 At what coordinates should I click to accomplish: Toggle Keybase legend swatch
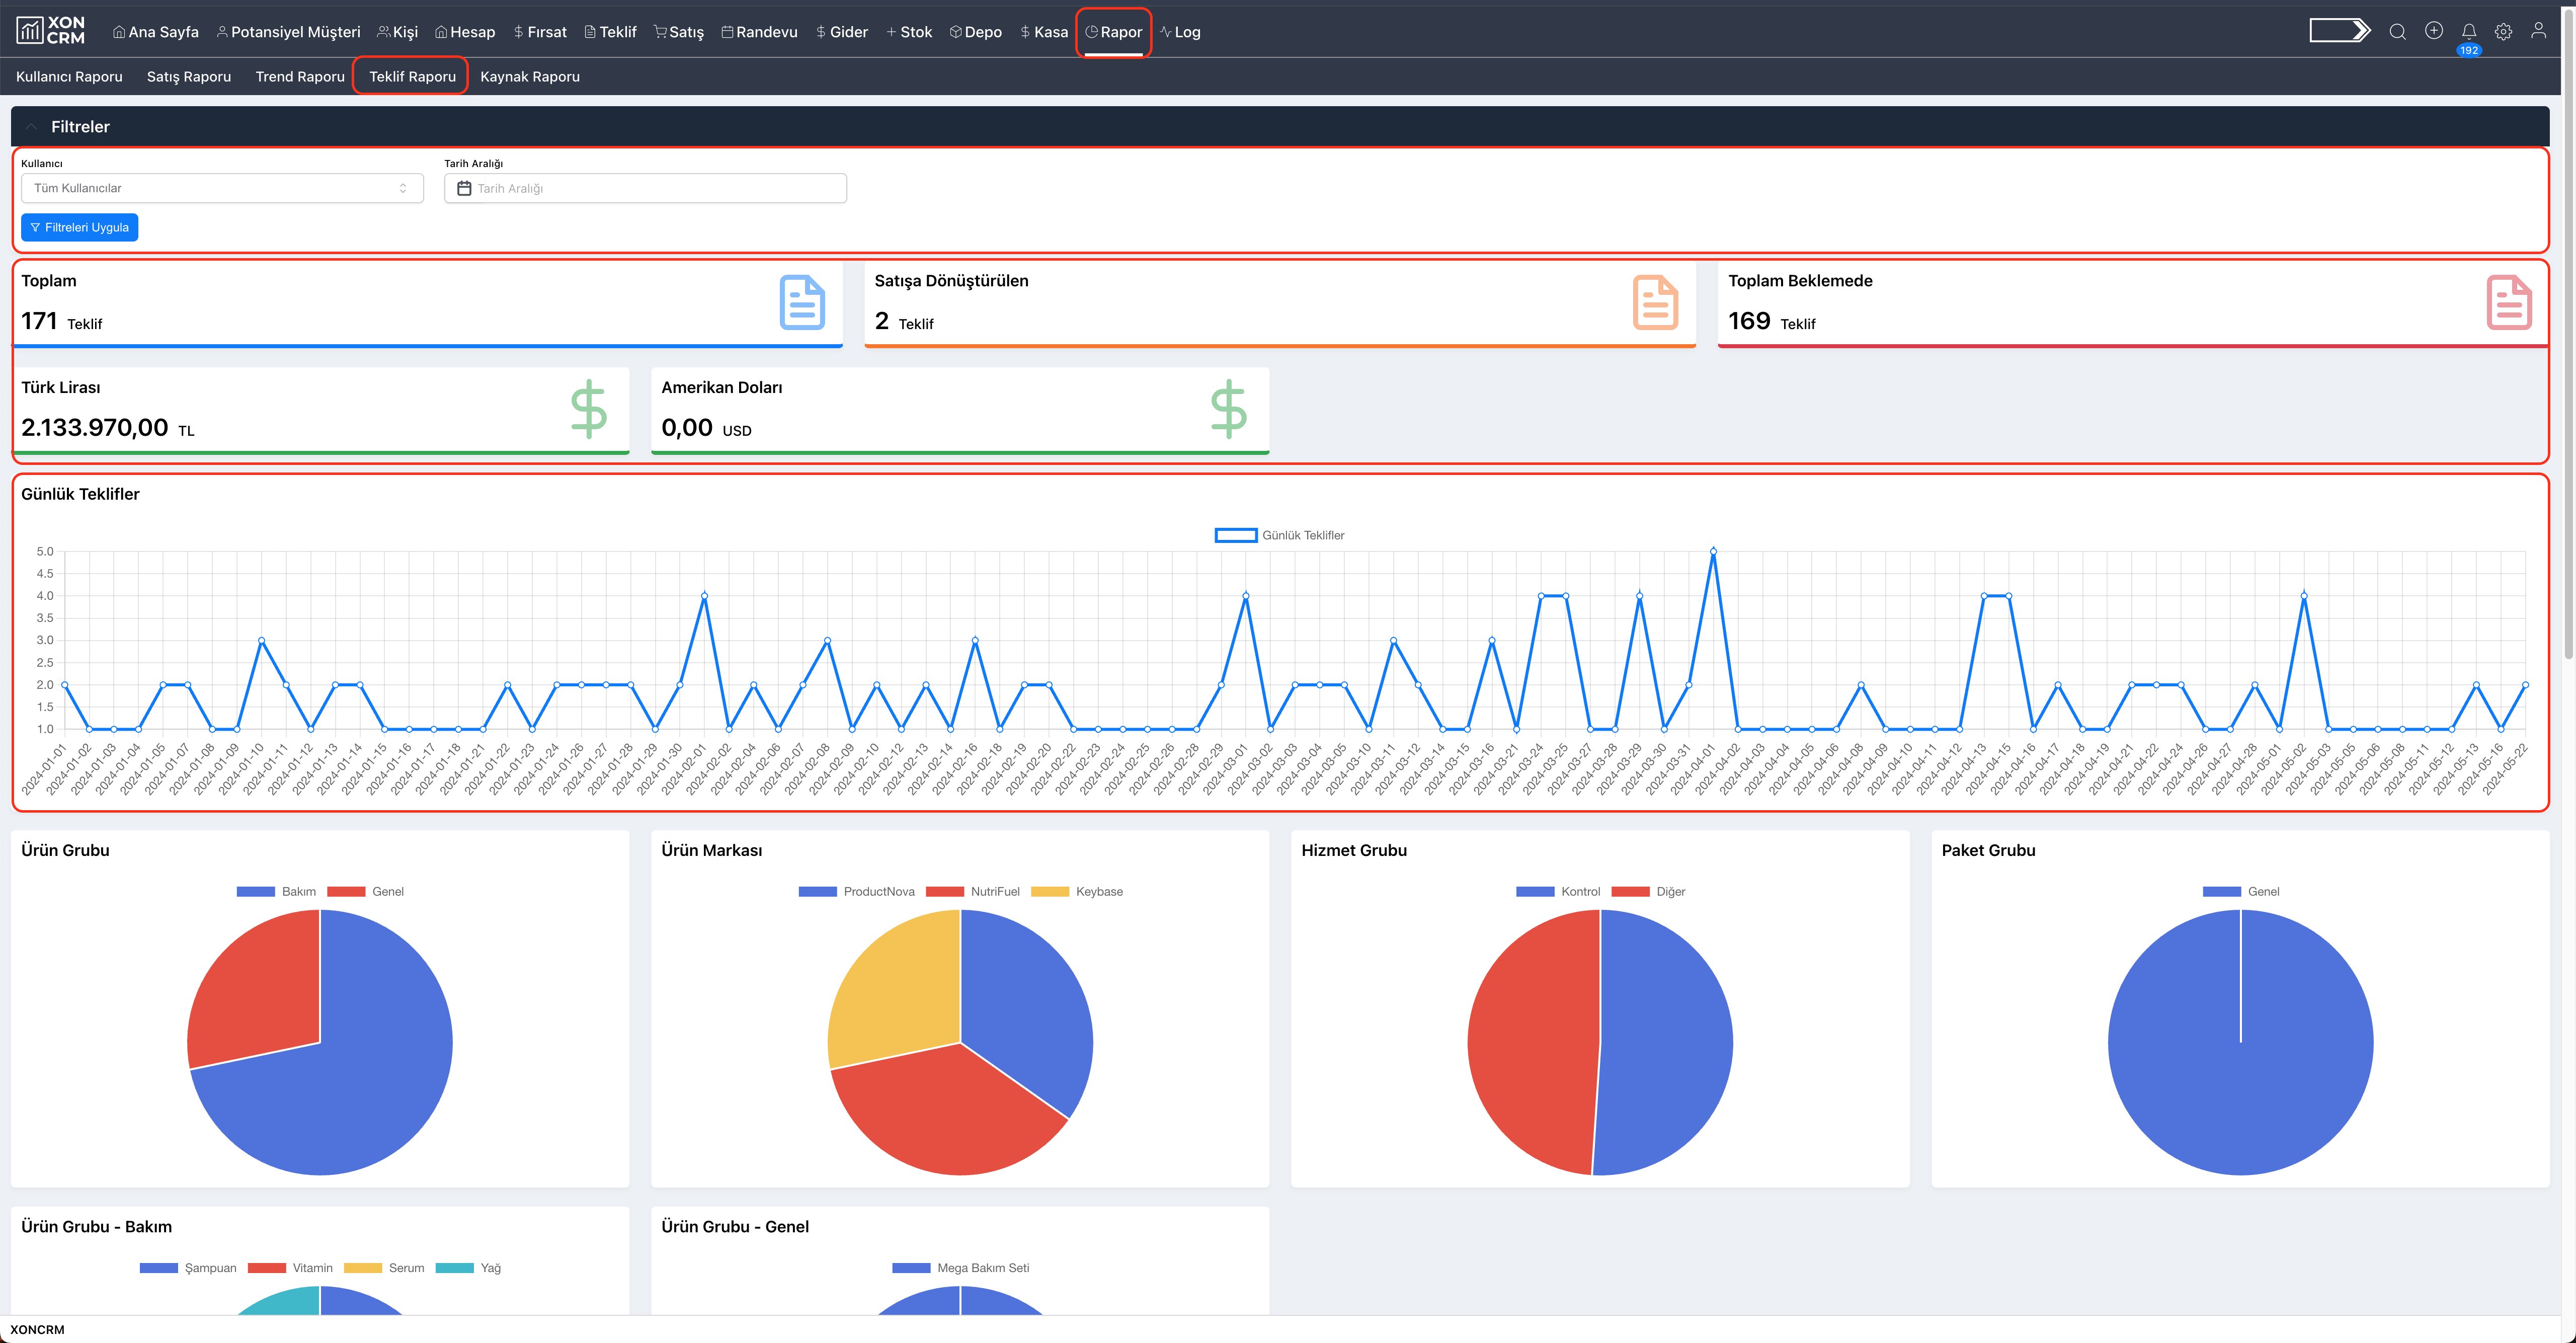click(x=1050, y=891)
